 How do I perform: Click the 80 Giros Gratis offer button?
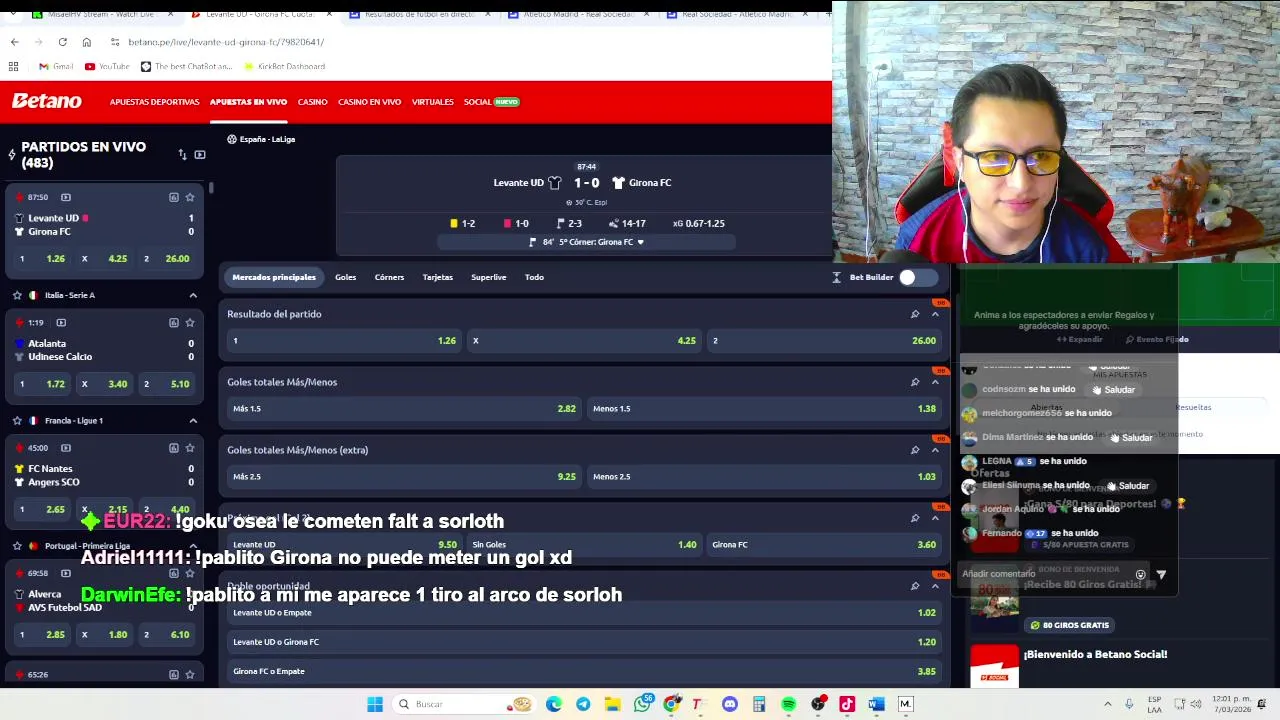point(1069,625)
